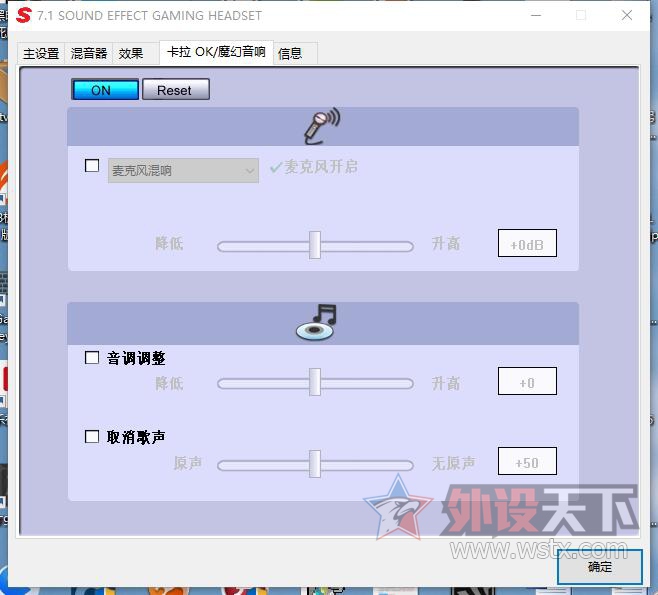Screen dimensions: 658x595
Task: Click the +50 vocal value field
Action: [x=527, y=461]
